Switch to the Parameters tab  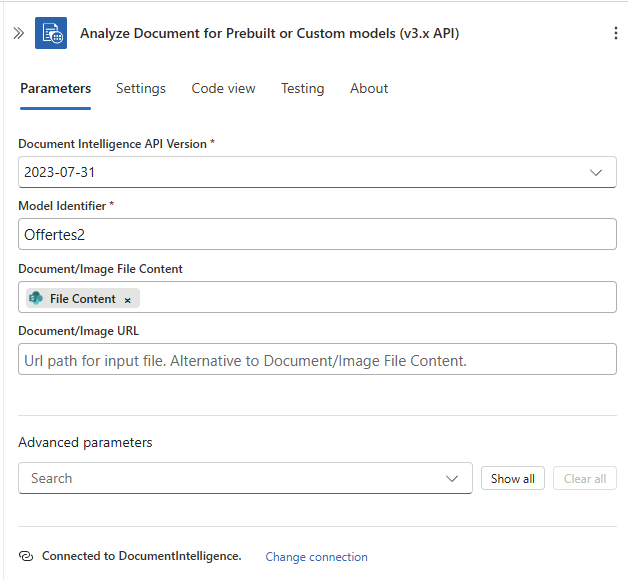(x=55, y=88)
